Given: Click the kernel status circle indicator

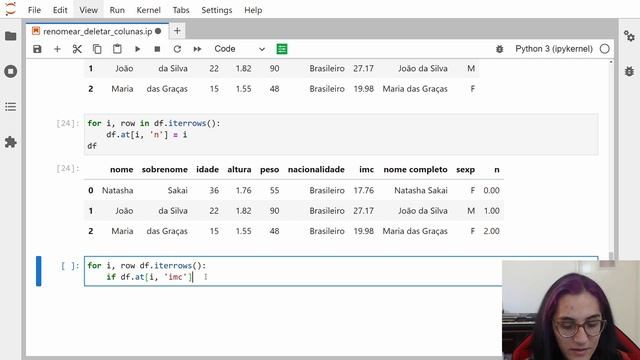Looking at the screenshot, I should point(604,49).
